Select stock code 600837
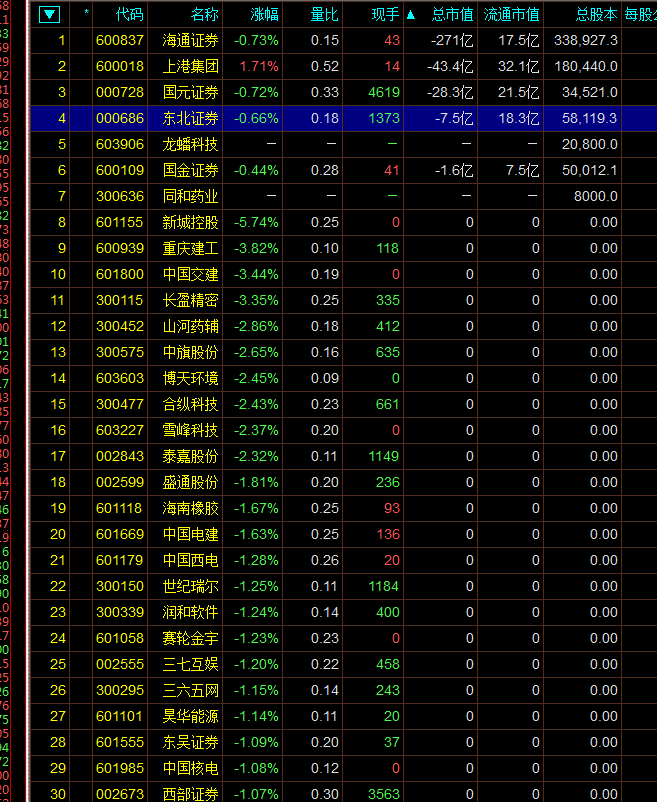The image size is (657, 802). [x=120, y=40]
